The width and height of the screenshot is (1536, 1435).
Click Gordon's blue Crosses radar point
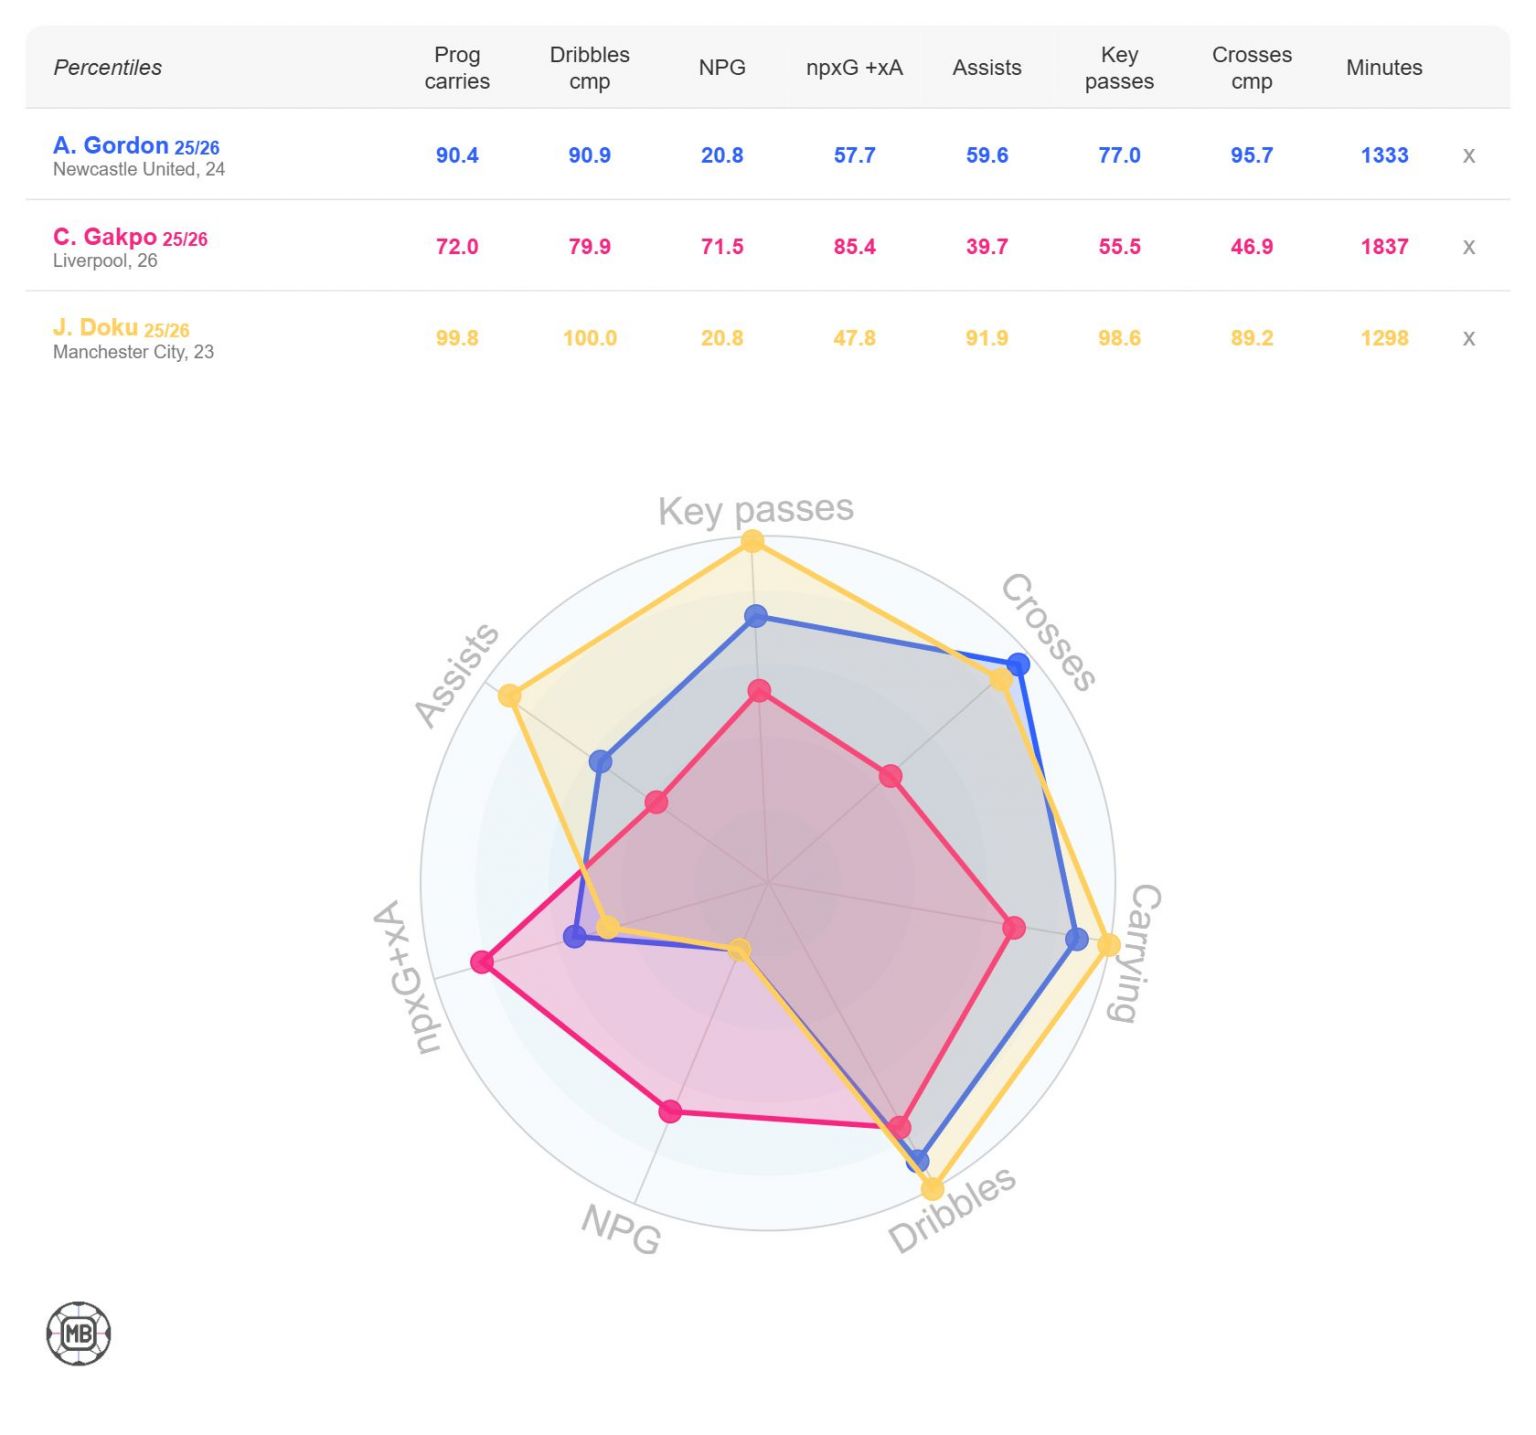[1018, 664]
